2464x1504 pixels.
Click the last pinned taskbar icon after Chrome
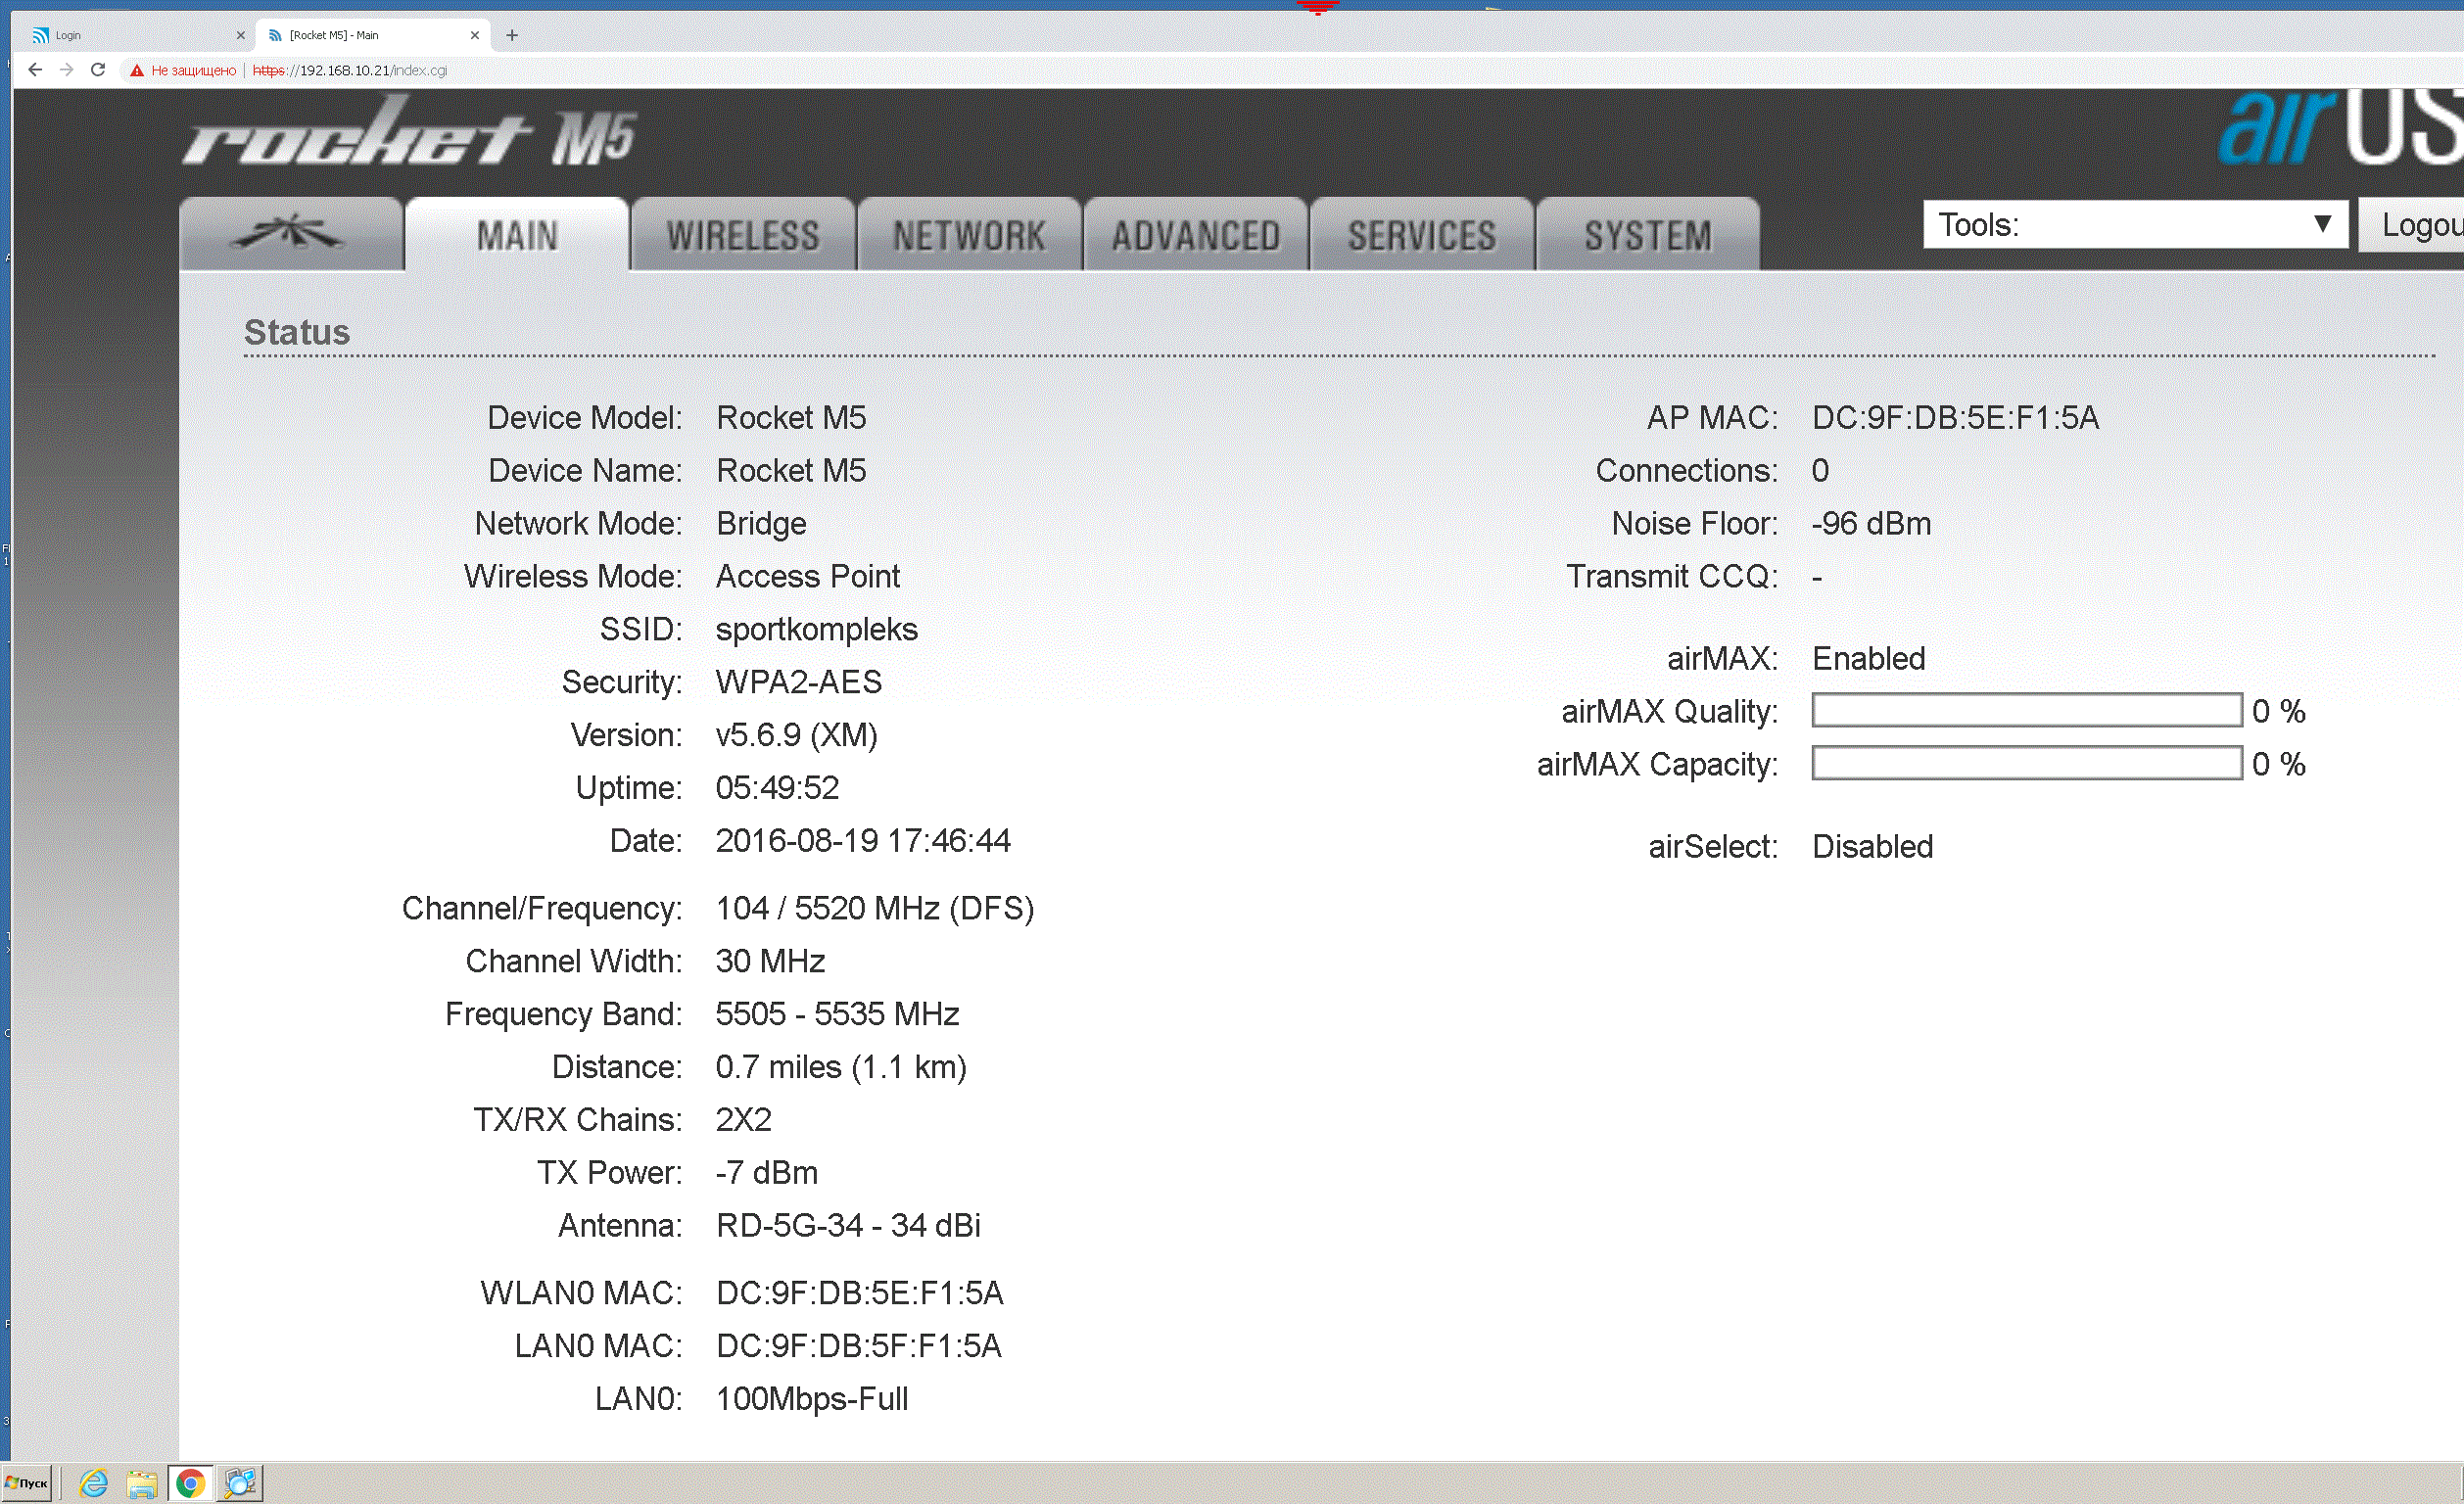pos(240,1483)
